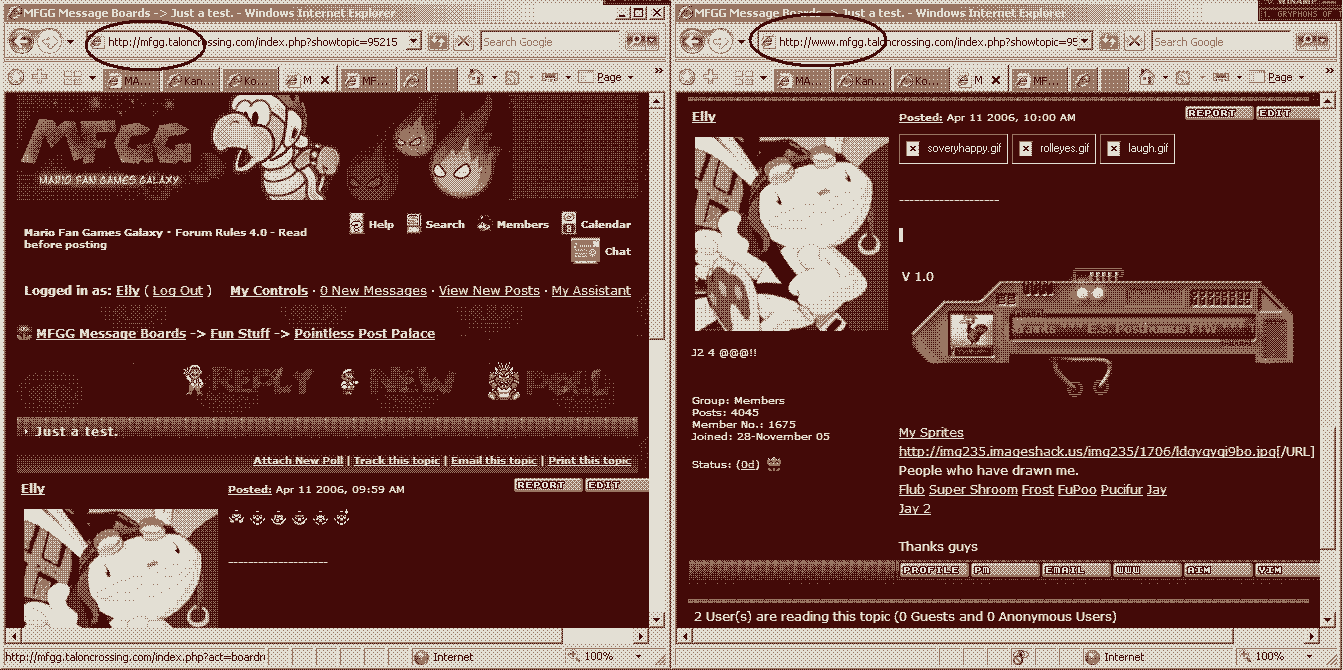Click Refresh icon in the left IE window
This screenshot has height=670, width=1343.
tap(437, 42)
